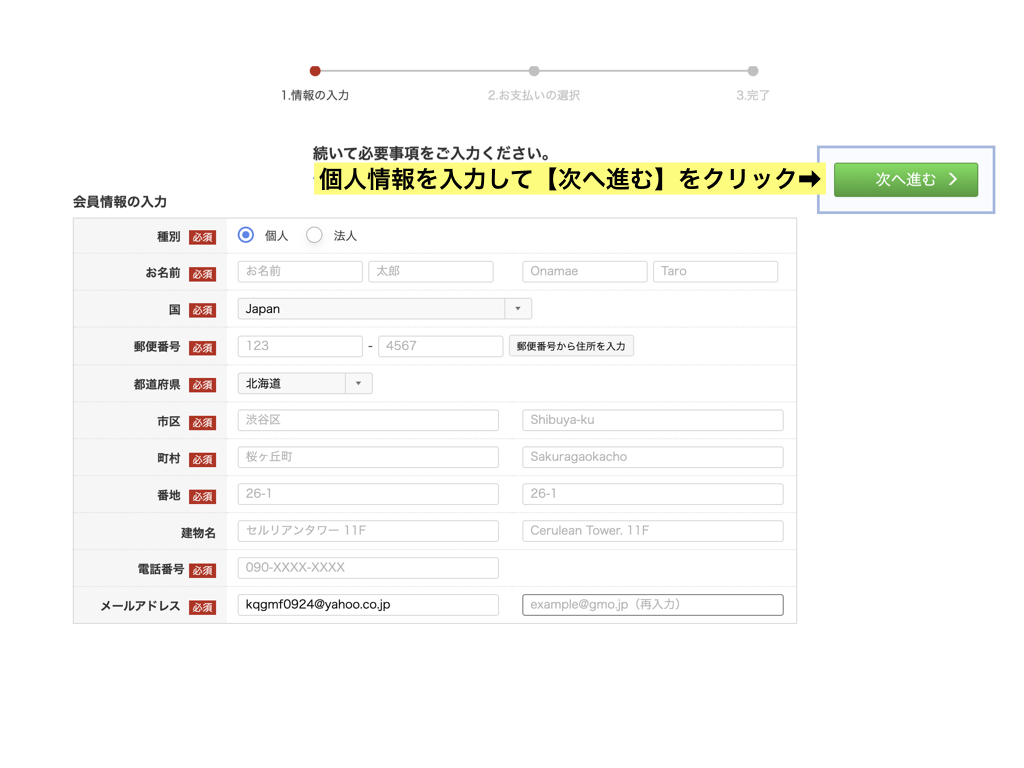Viewport: 1024px width, 768px height.
Task: Click the 都道府県 label
Action: (x=157, y=385)
